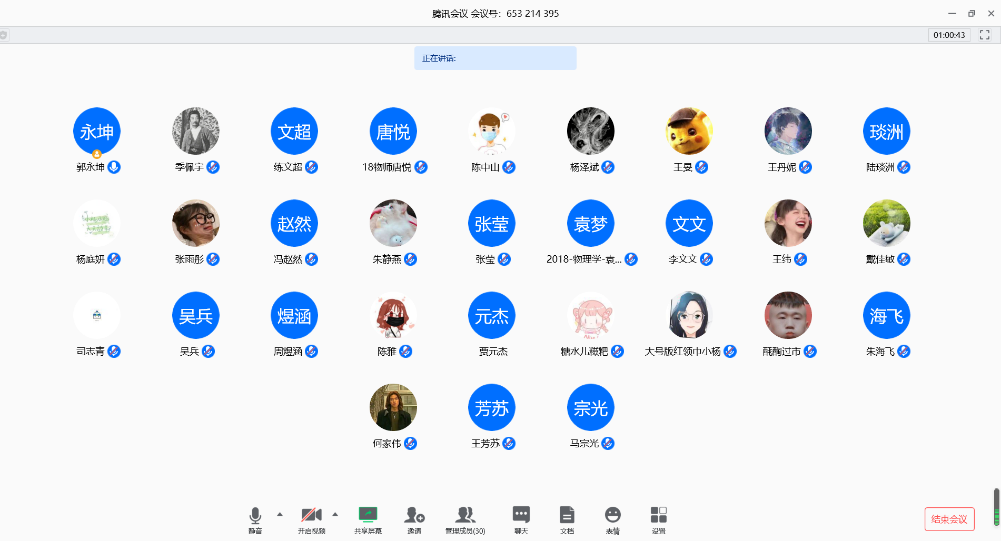Click the green volume level bar

click(x=996, y=506)
